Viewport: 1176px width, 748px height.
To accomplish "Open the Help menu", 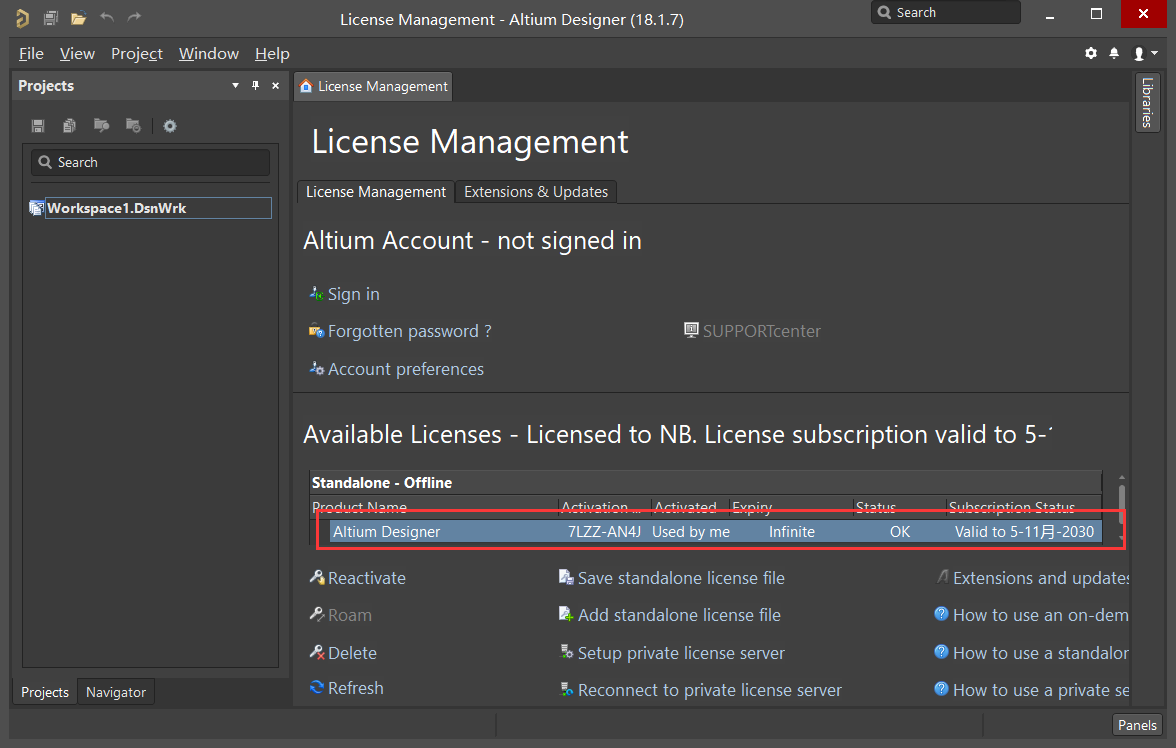I will click(x=272, y=54).
